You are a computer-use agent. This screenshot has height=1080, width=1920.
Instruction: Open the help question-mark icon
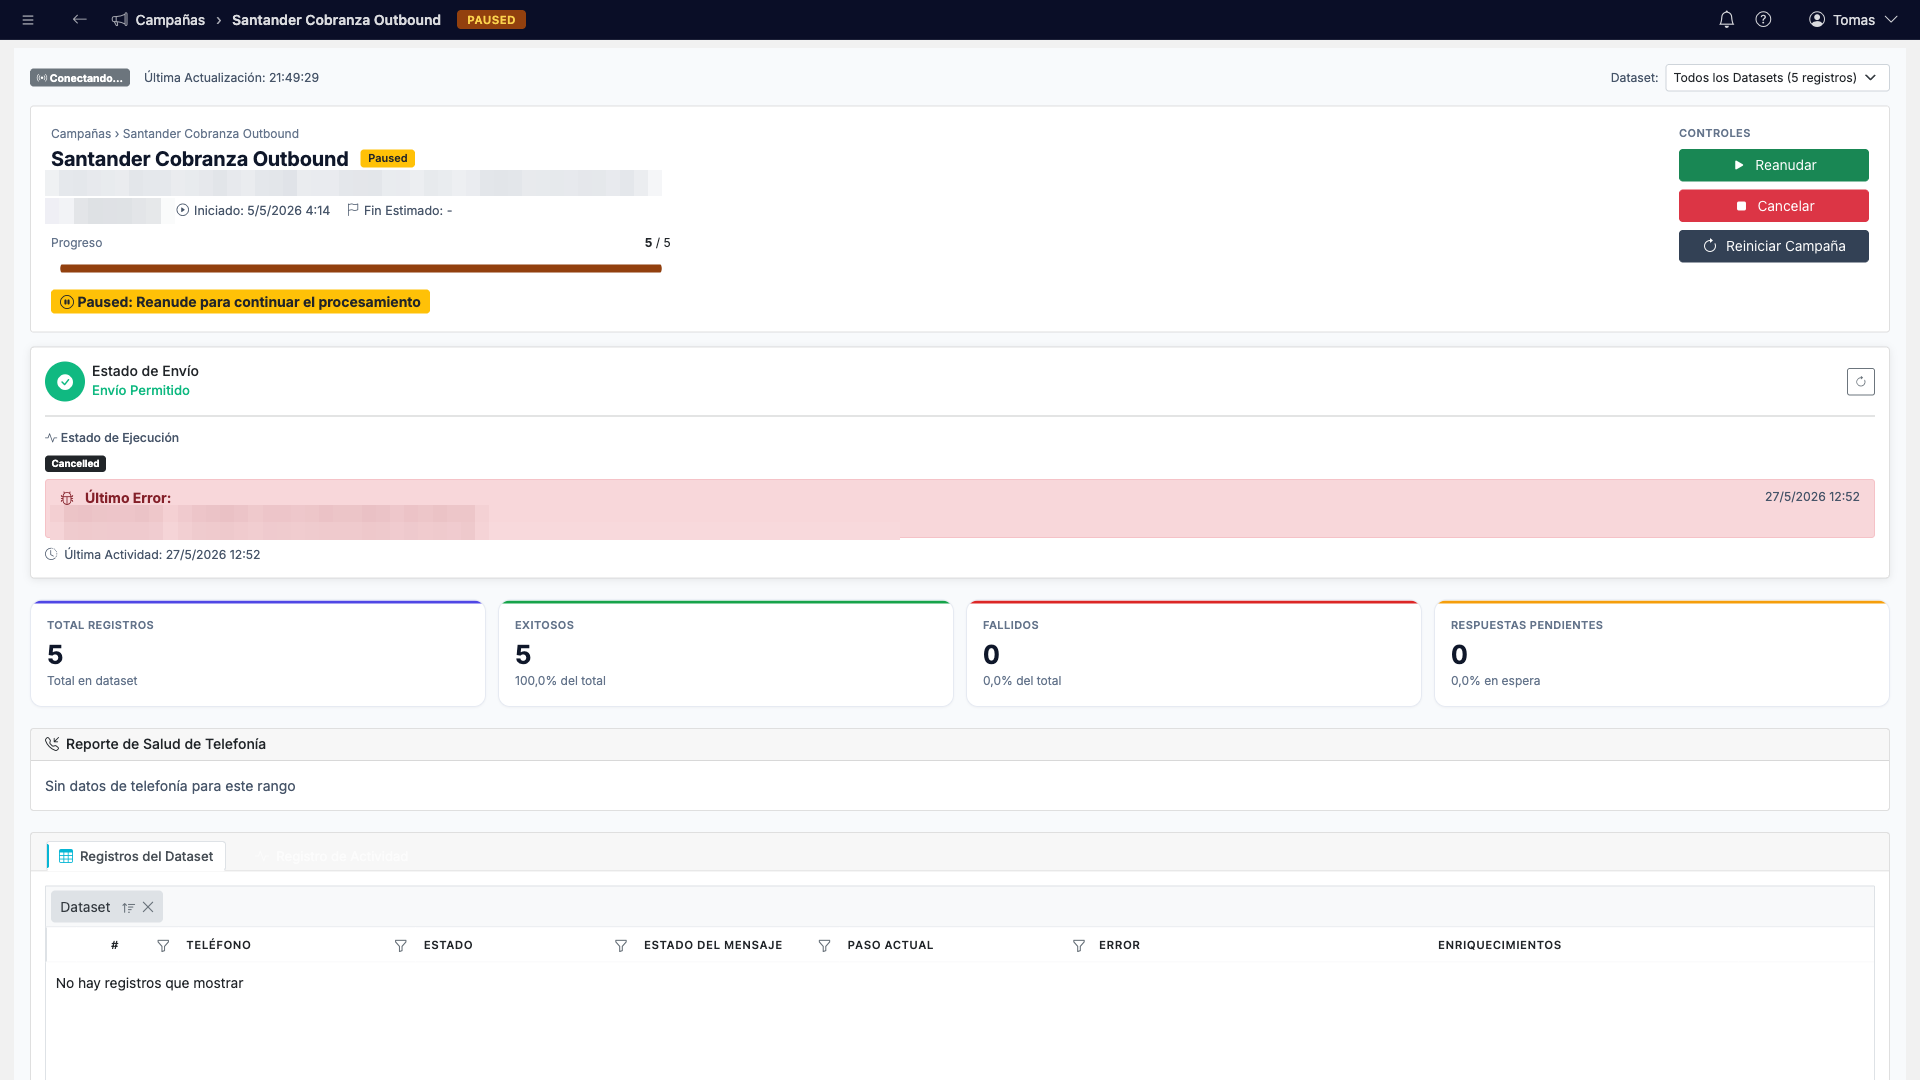point(1763,20)
